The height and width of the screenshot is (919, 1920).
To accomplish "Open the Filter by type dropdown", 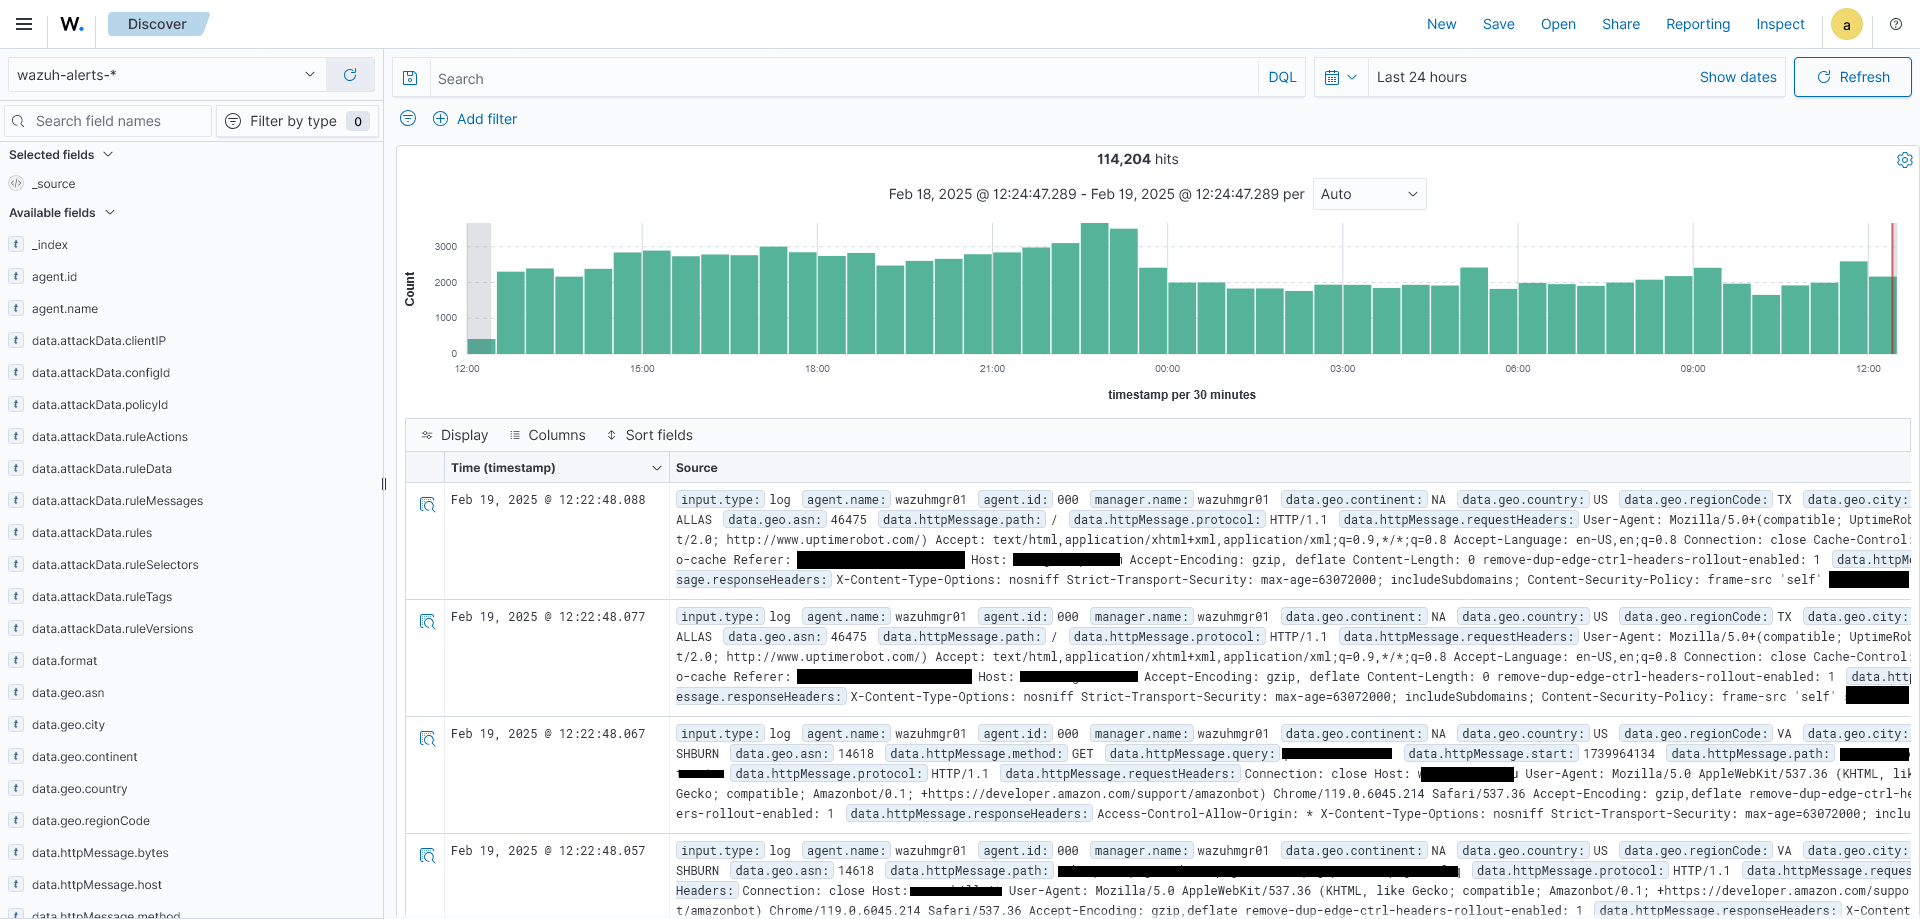I will coord(297,121).
